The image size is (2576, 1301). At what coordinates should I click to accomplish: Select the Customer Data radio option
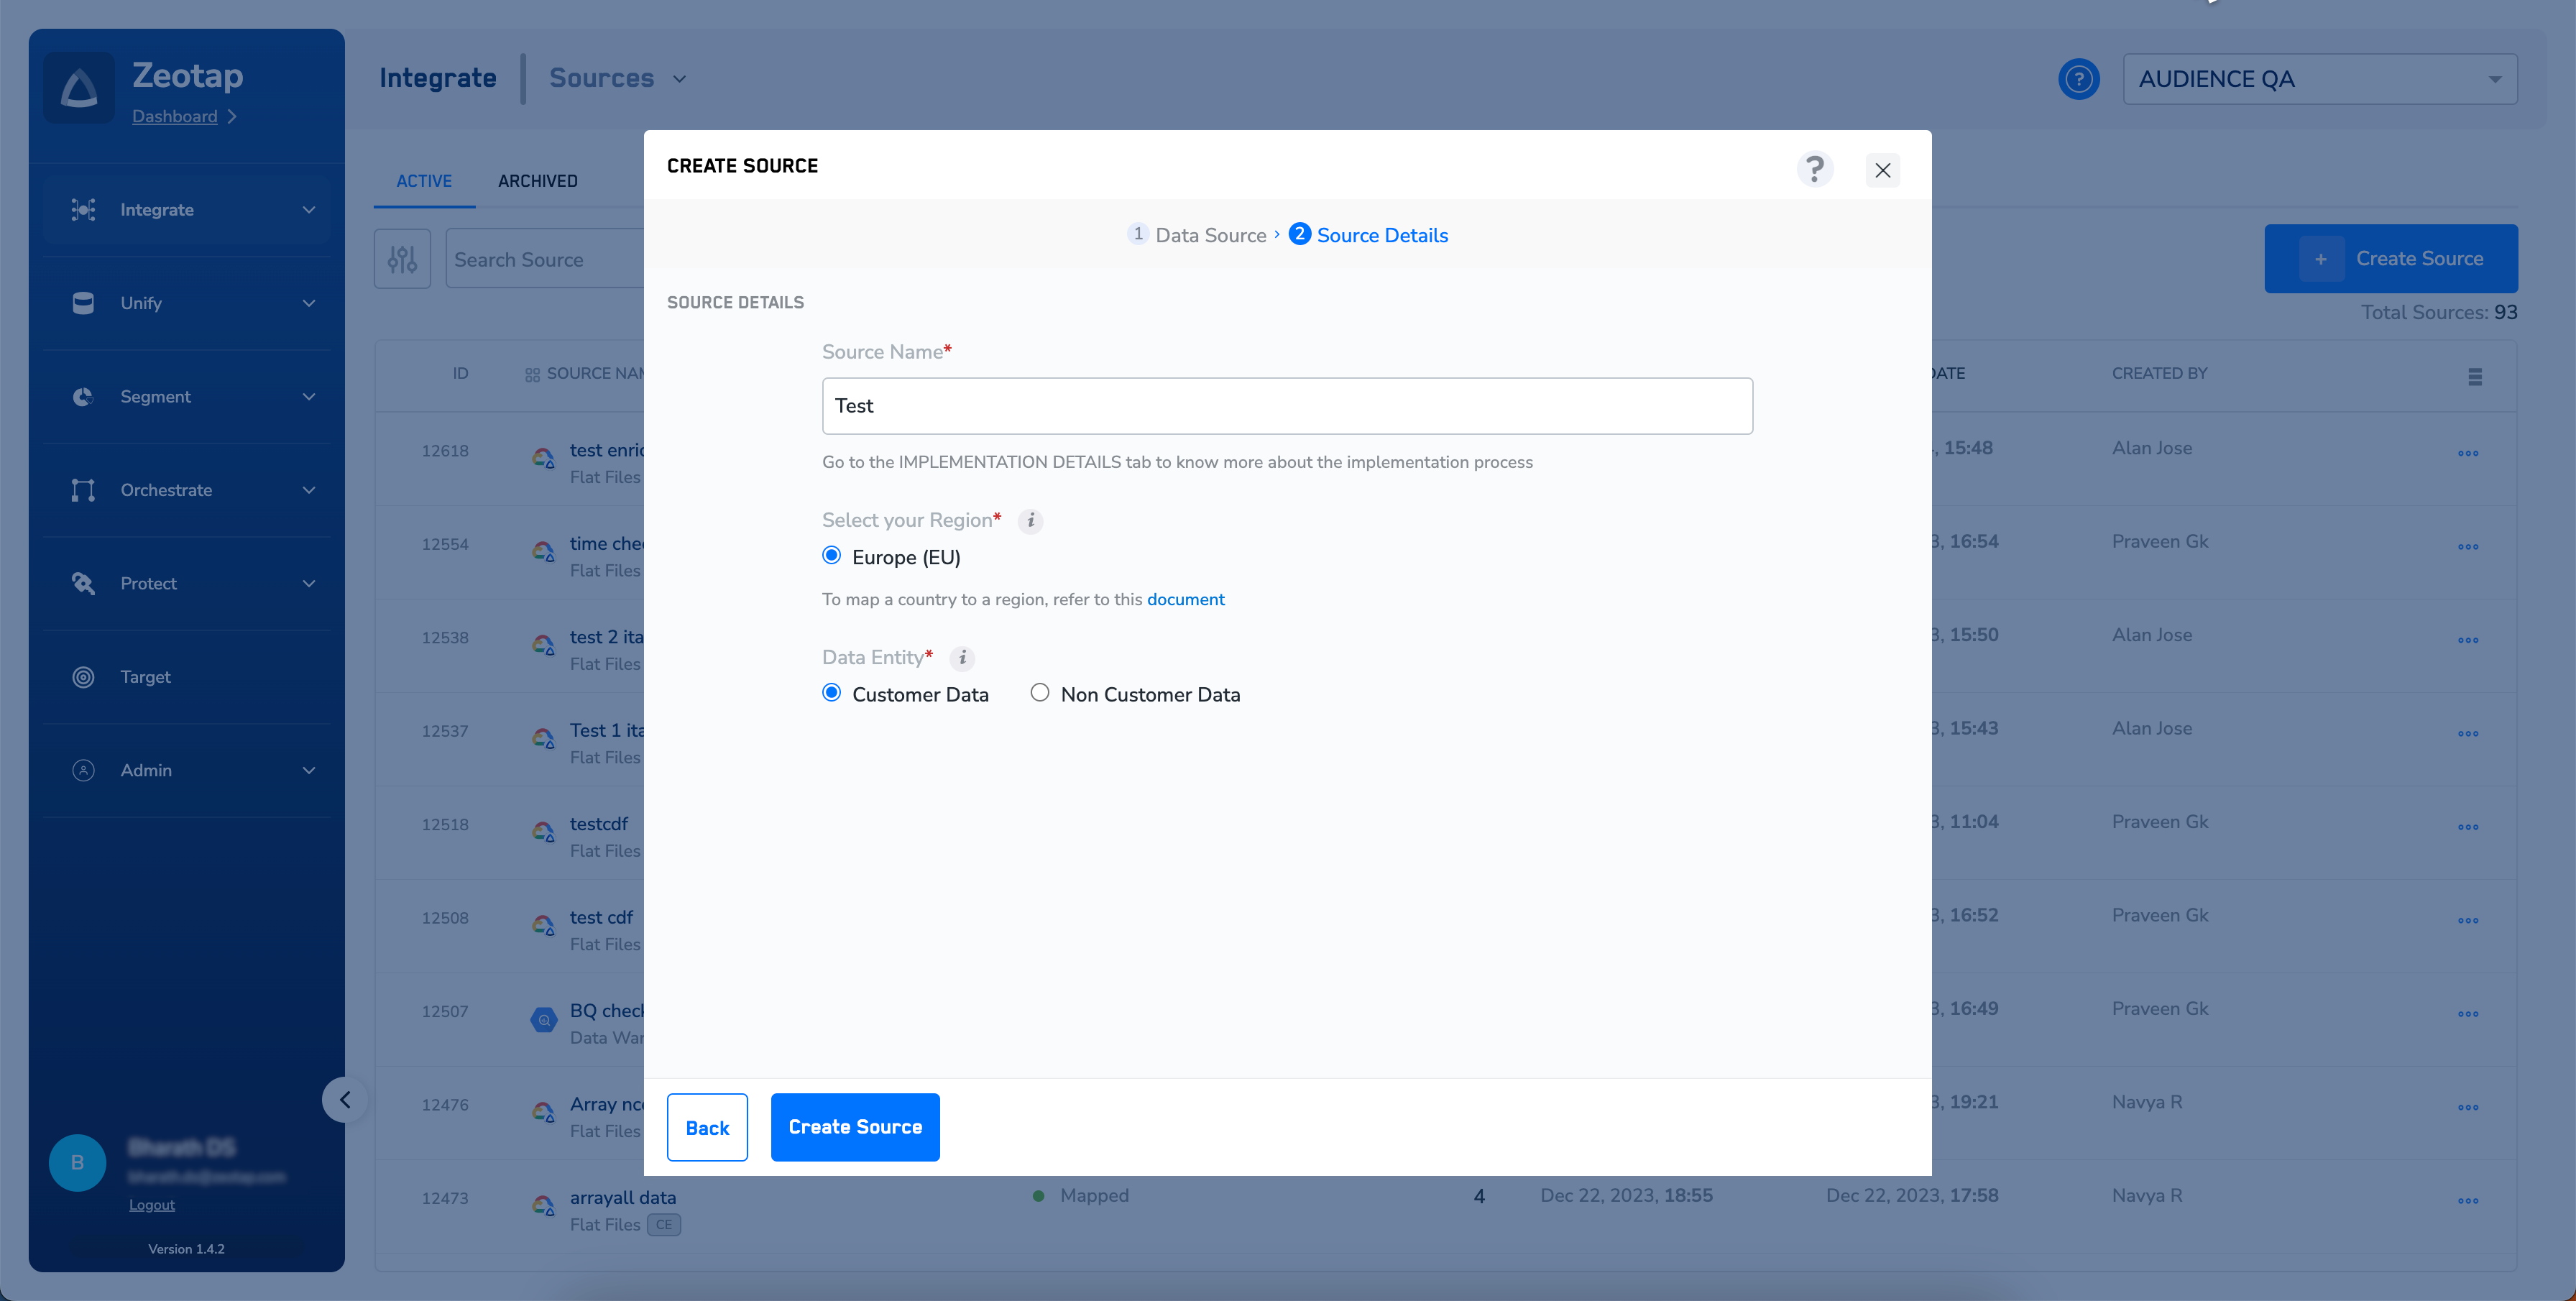click(x=831, y=693)
